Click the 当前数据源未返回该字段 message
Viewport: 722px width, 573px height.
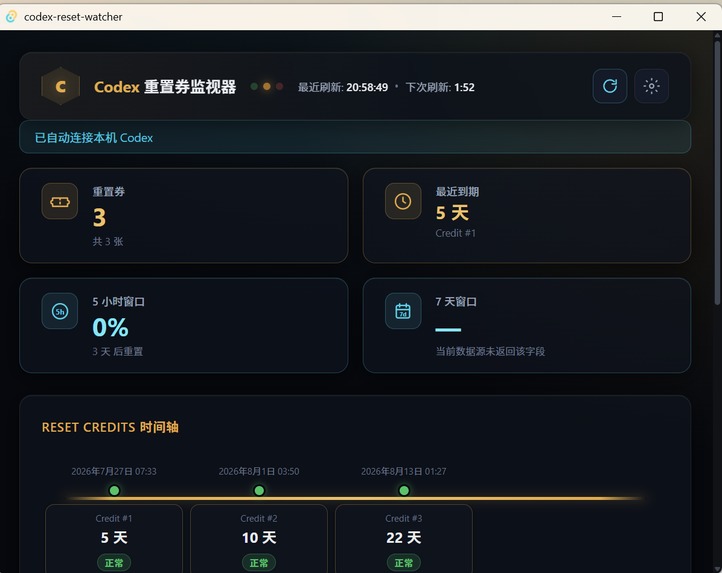point(490,351)
